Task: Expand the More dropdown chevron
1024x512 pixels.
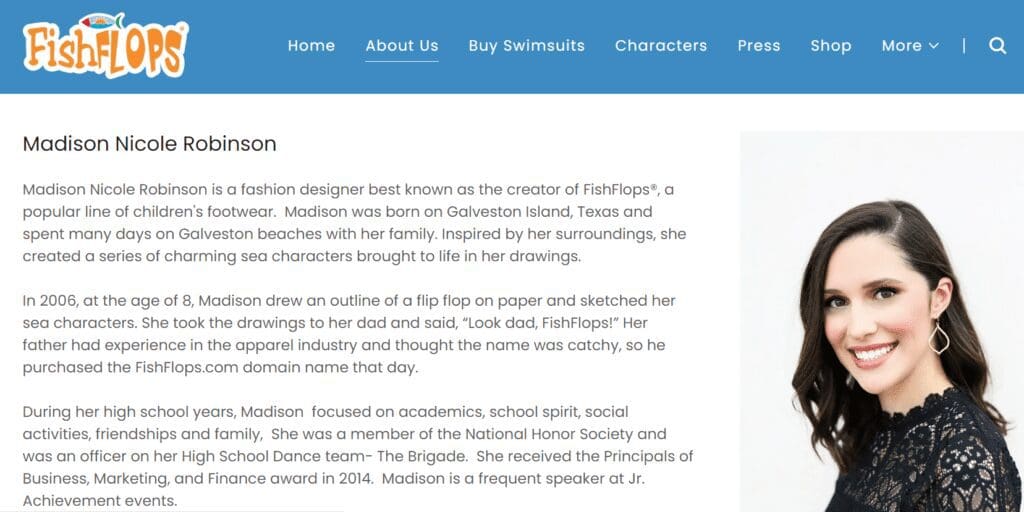Action: [934, 46]
